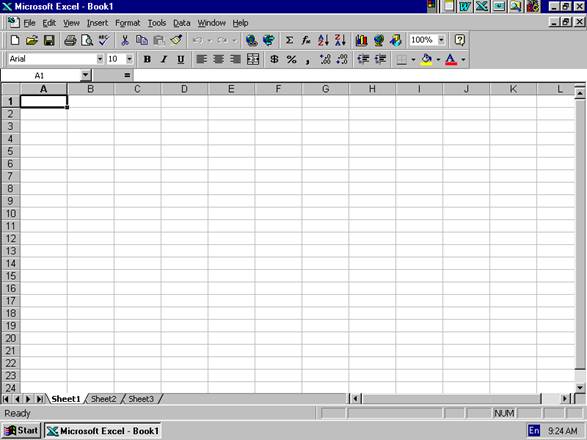Click the column D header
The image size is (587, 440).
[x=184, y=89]
